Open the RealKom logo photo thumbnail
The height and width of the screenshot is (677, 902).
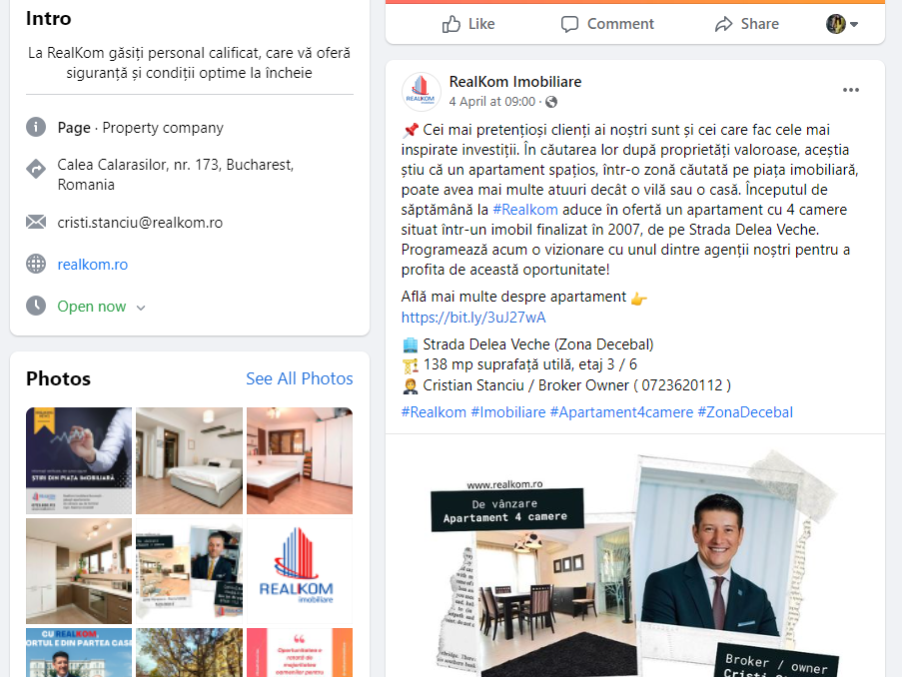(x=300, y=571)
